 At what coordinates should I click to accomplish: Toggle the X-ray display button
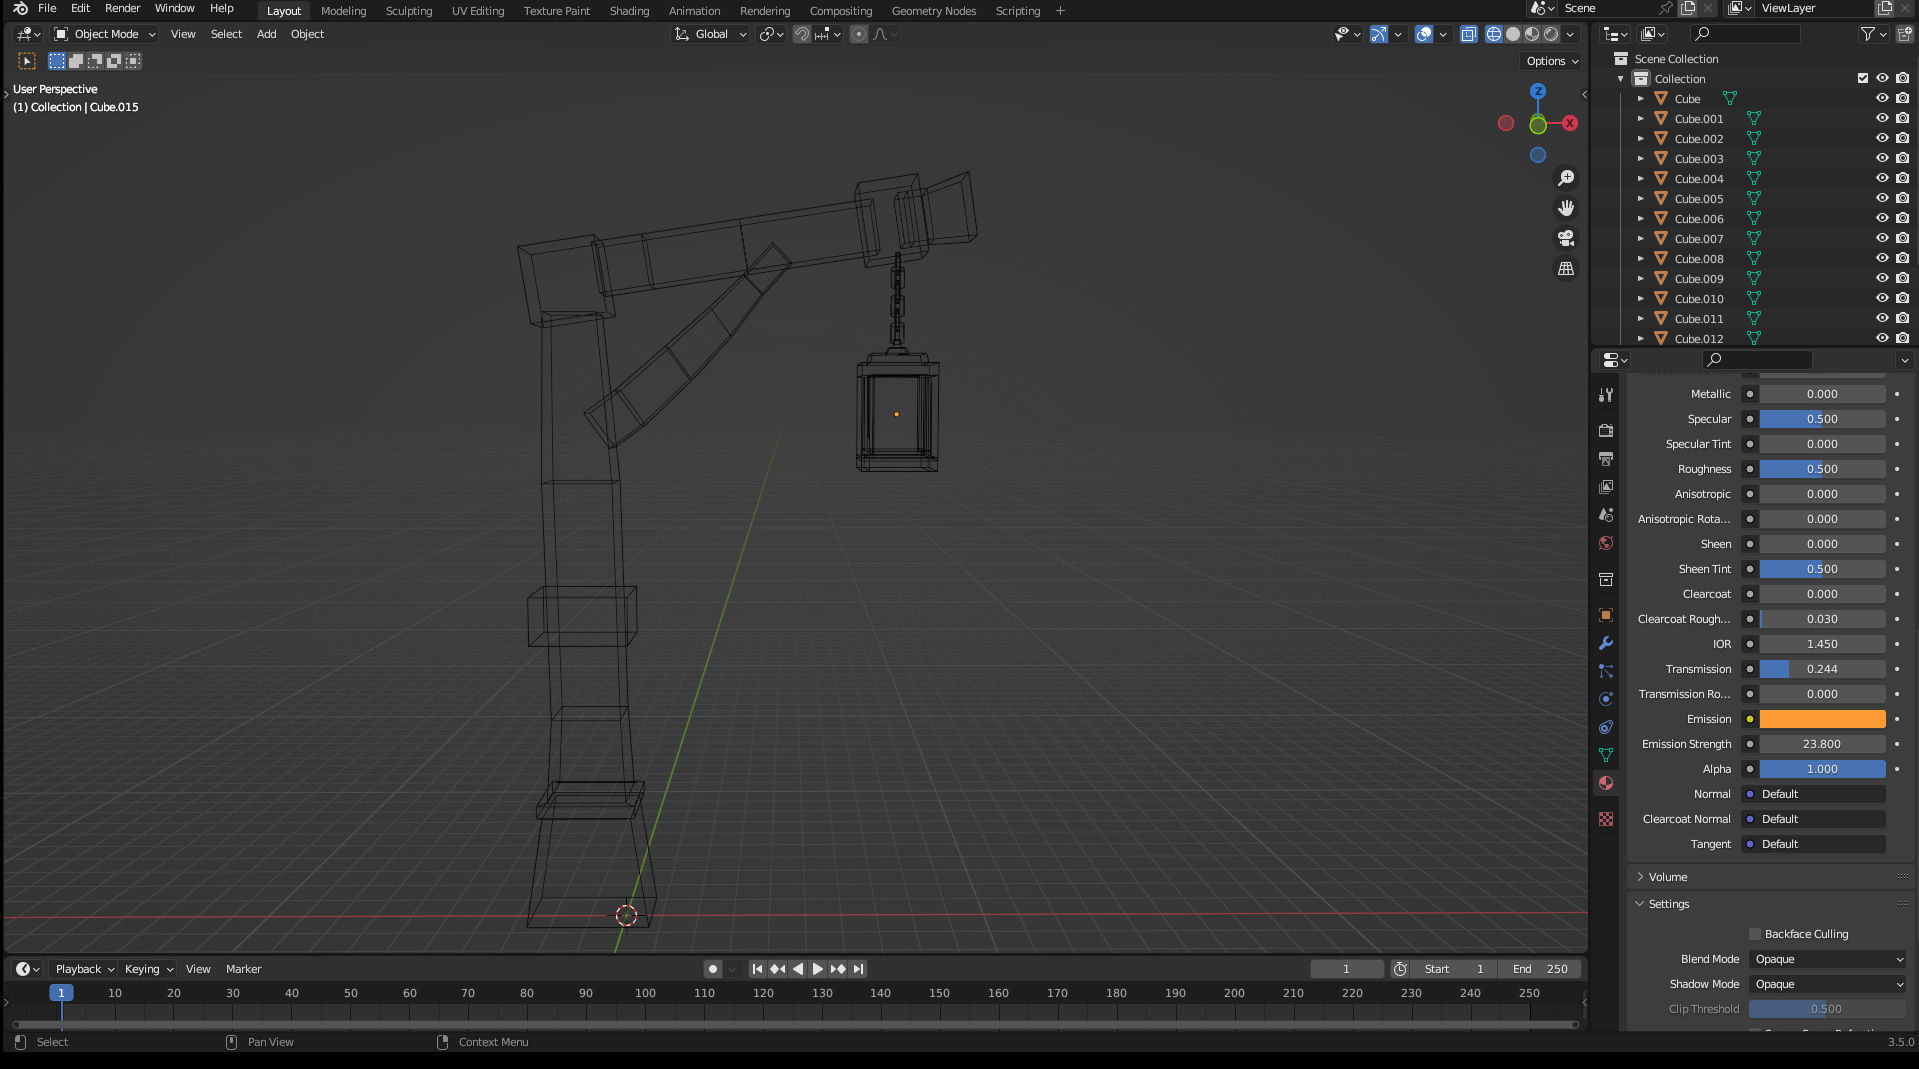(x=1468, y=34)
